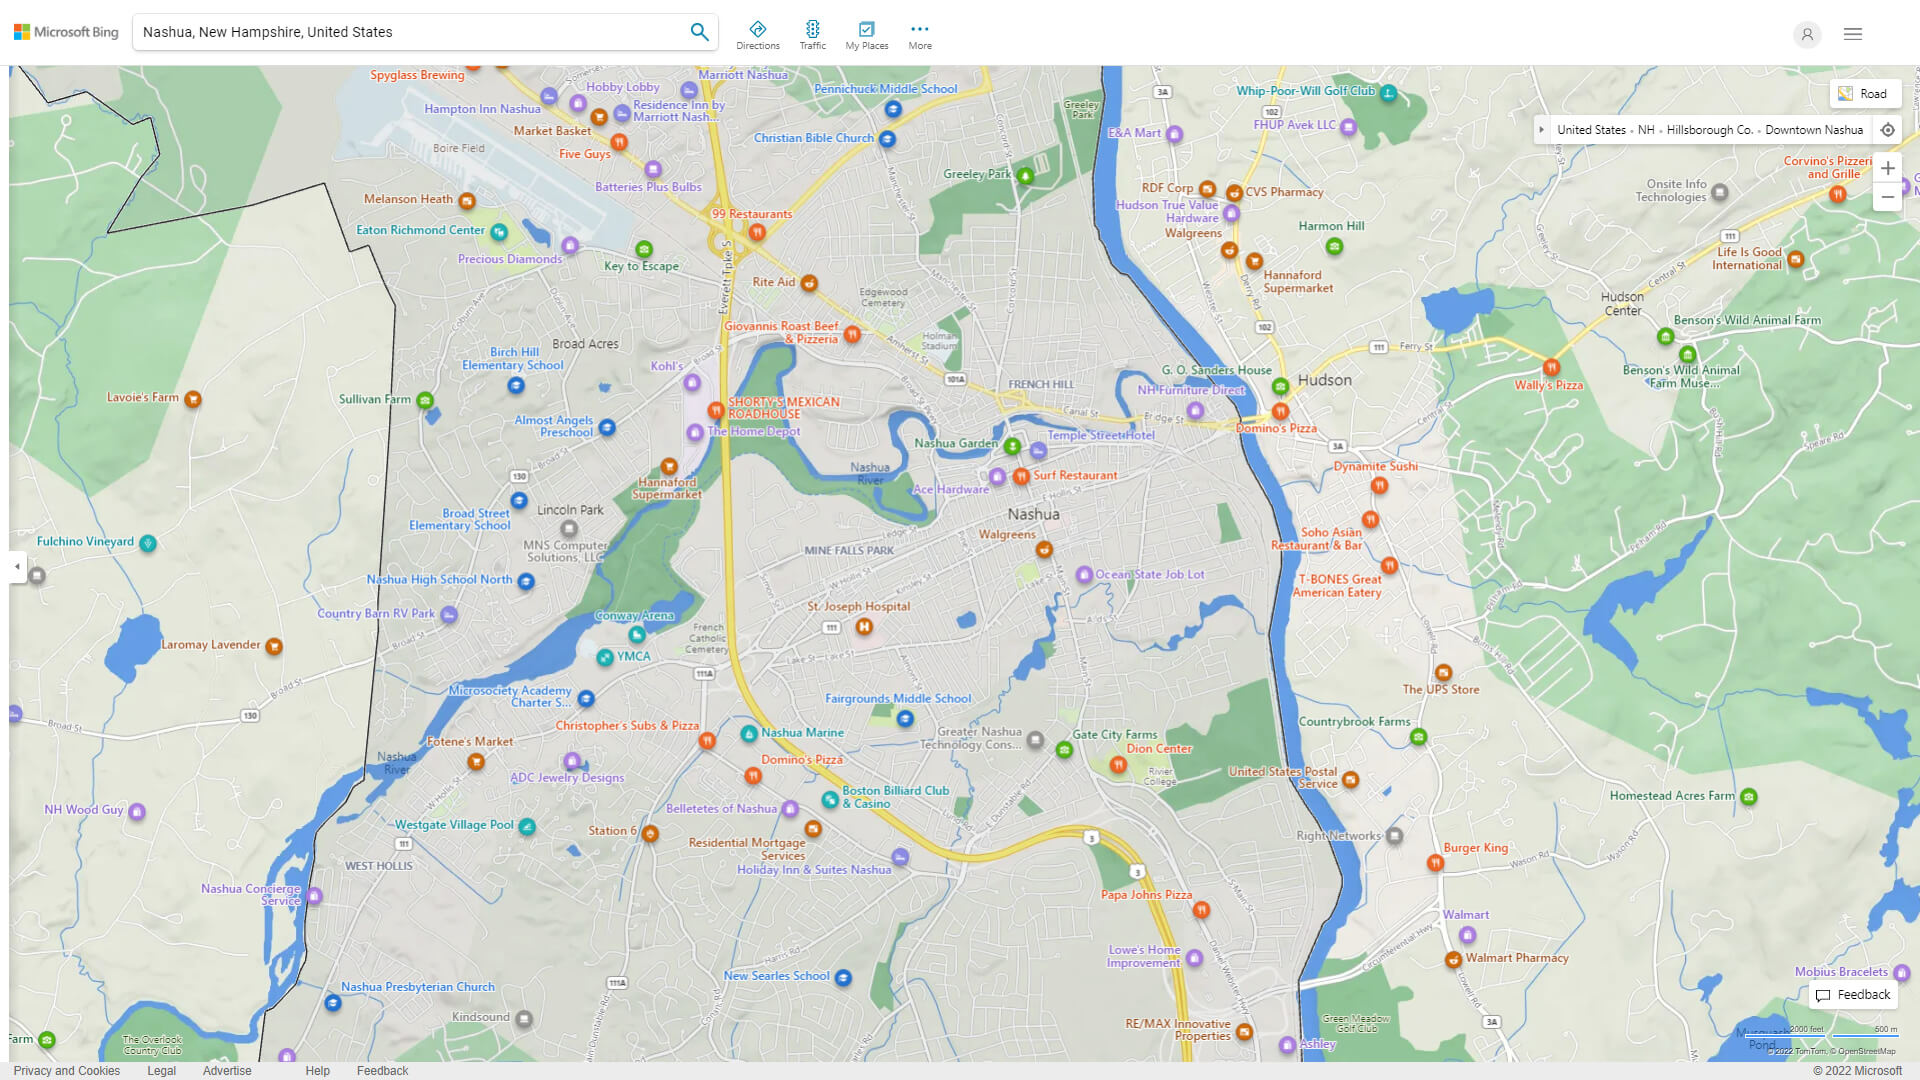Open Directions tool
The width and height of the screenshot is (1920, 1080).
point(757,35)
